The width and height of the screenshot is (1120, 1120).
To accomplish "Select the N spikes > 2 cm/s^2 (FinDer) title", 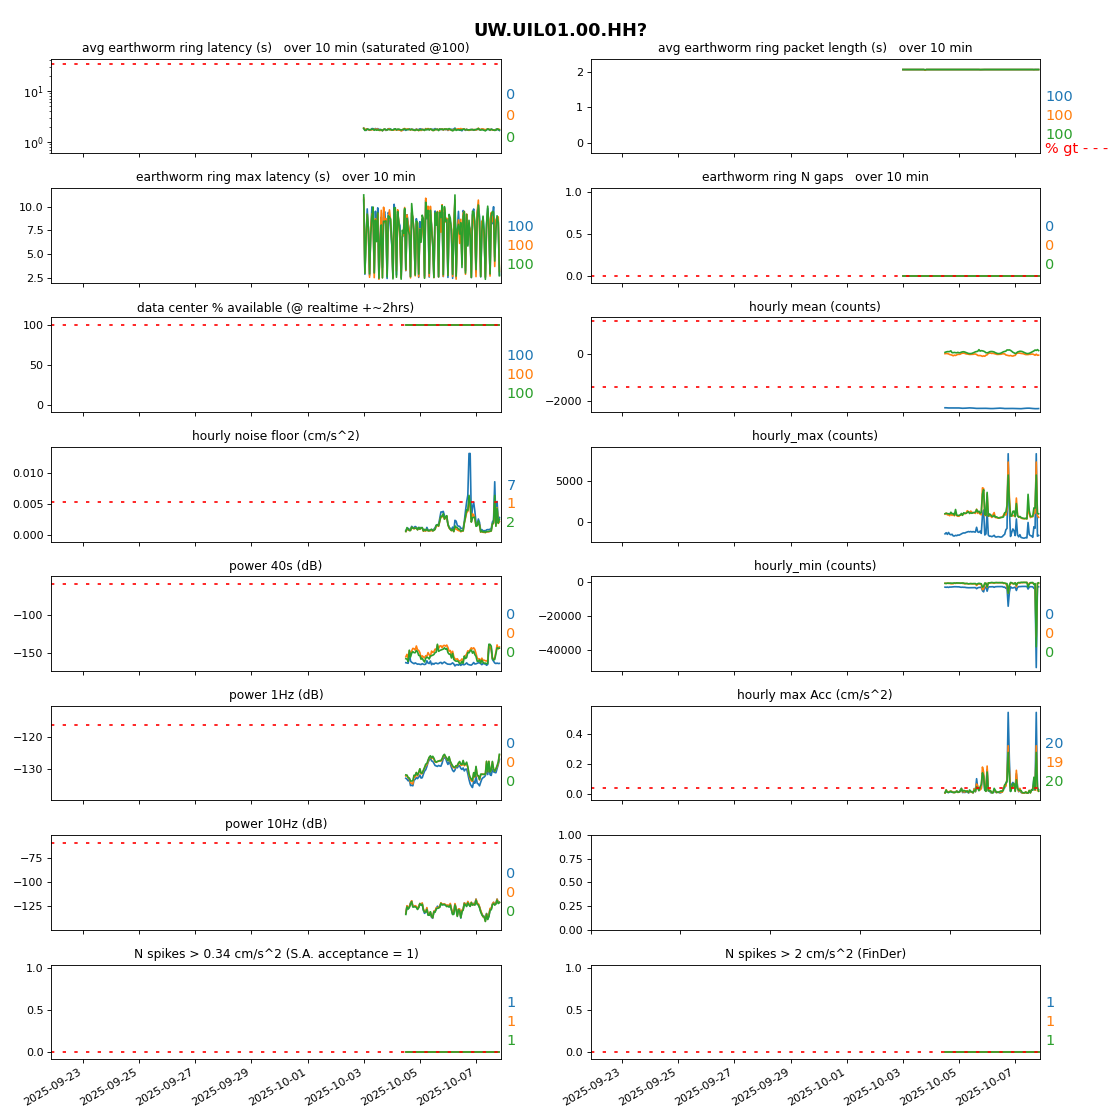I will click(x=814, y=954).
